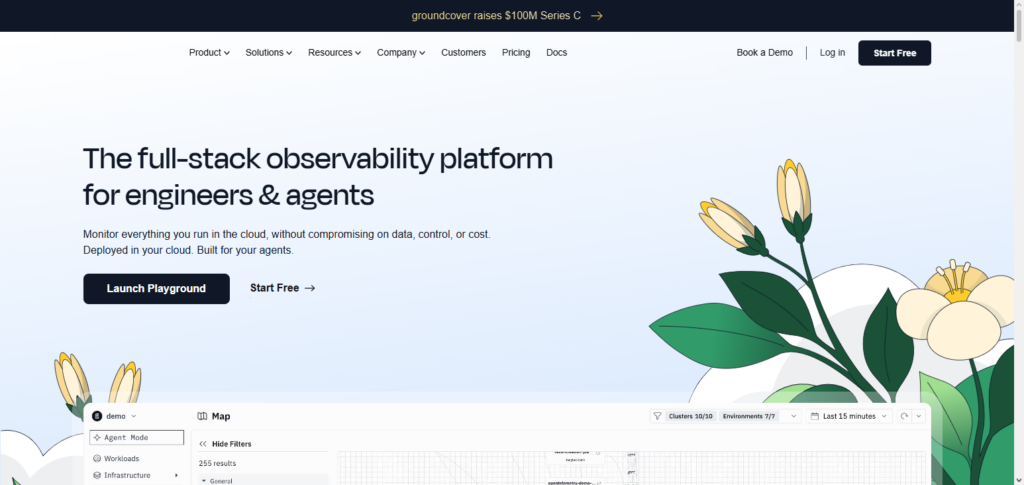Click the Infrastructure sidebar icon

pos(97,475)
